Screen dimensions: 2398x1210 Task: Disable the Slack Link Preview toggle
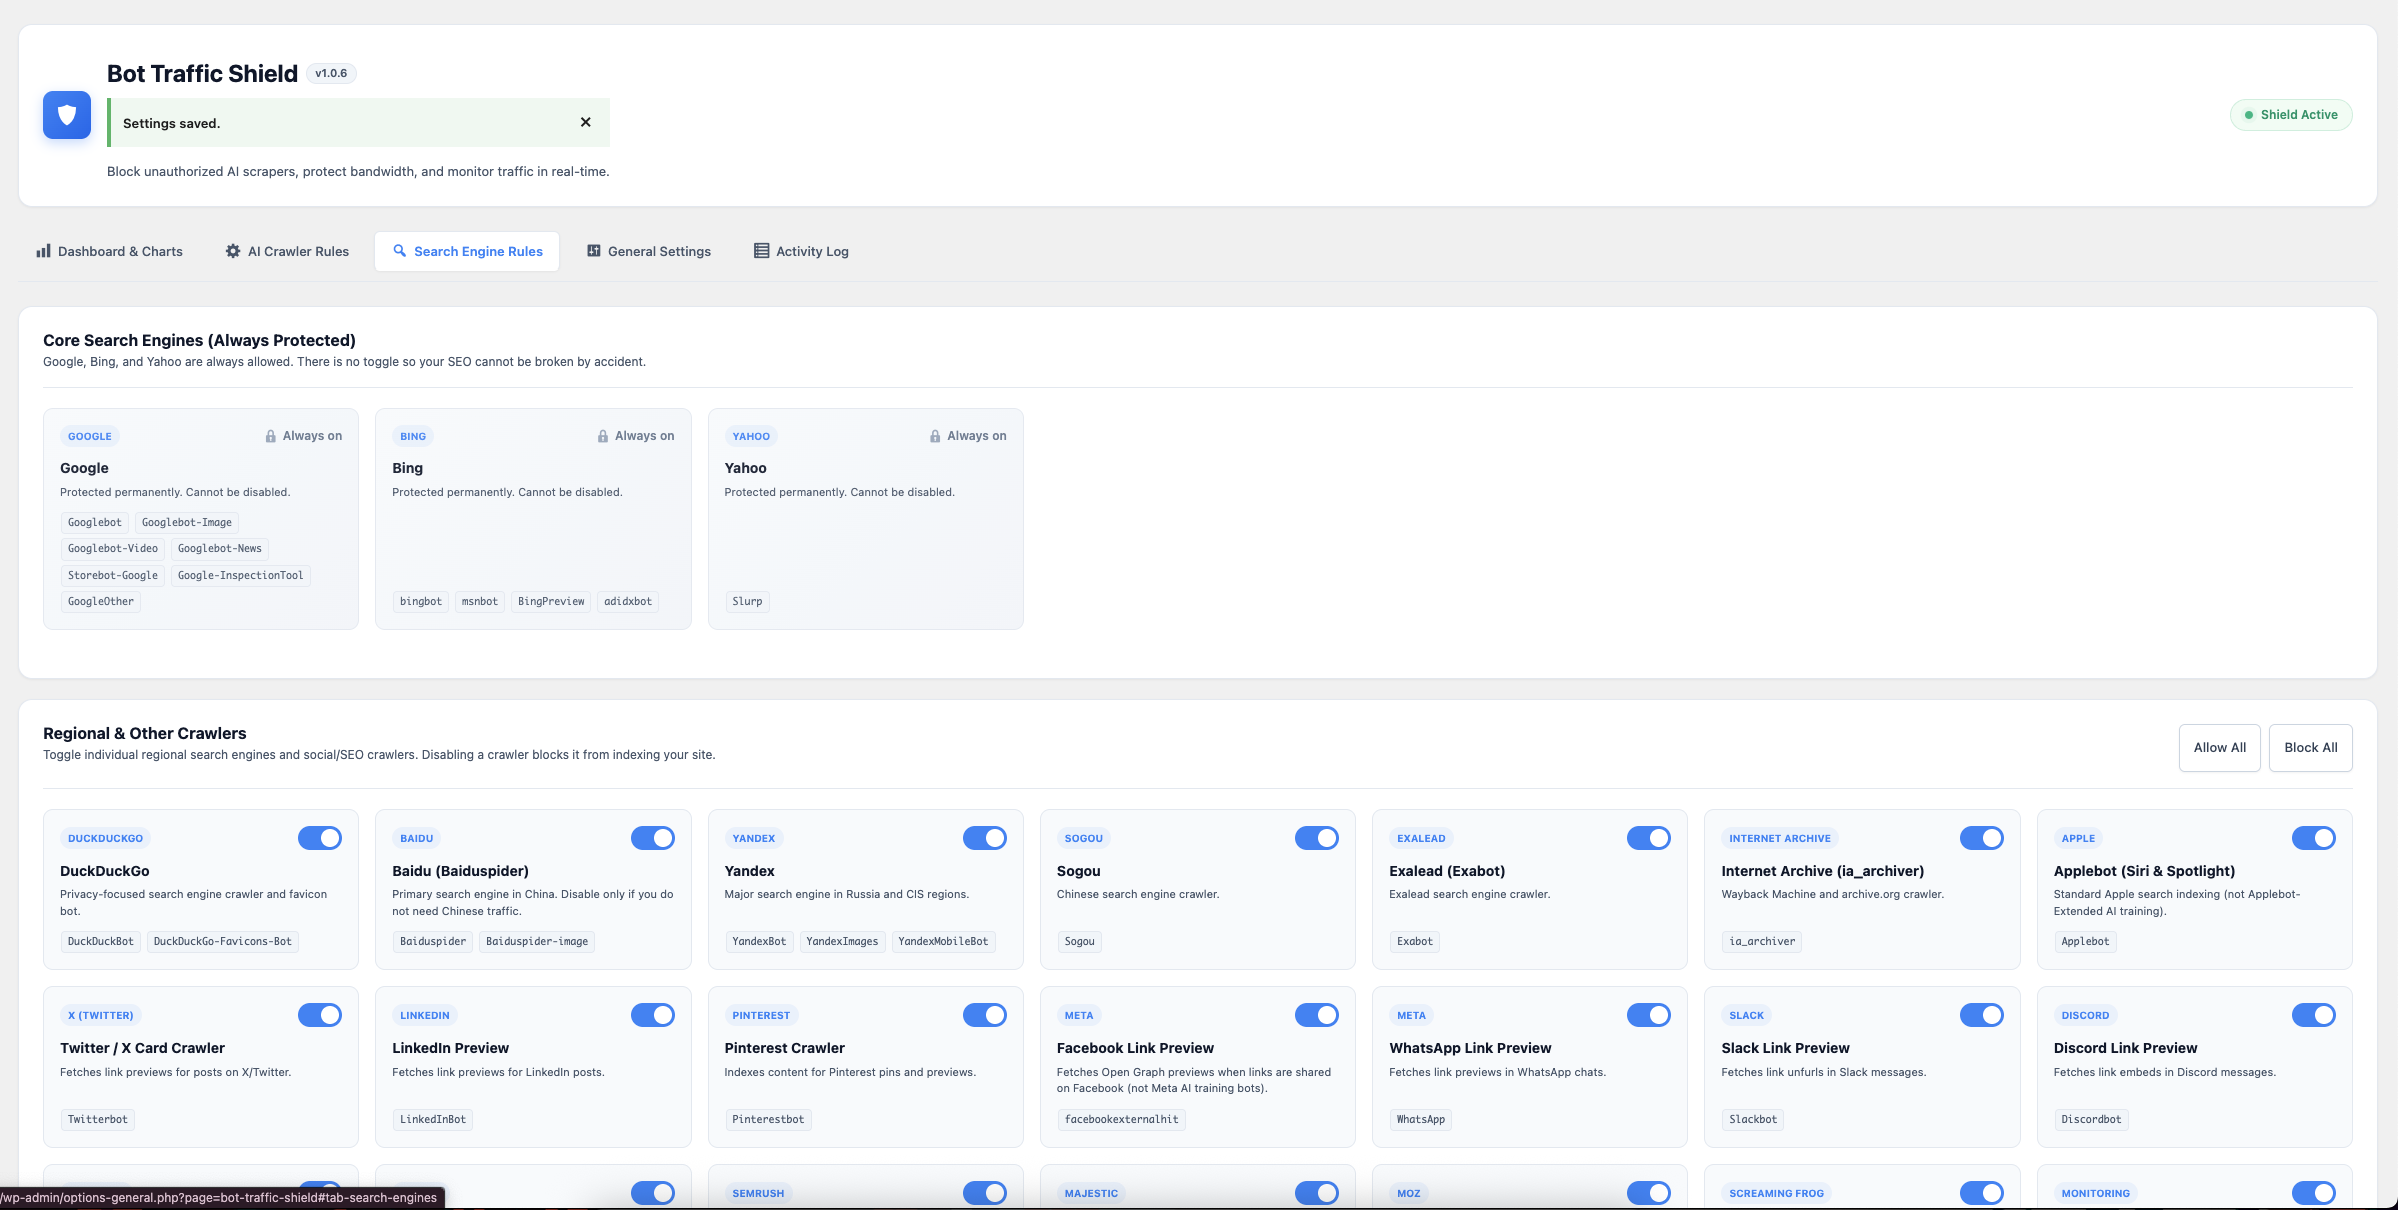pyautogui.click(x=1982, y=1015)
